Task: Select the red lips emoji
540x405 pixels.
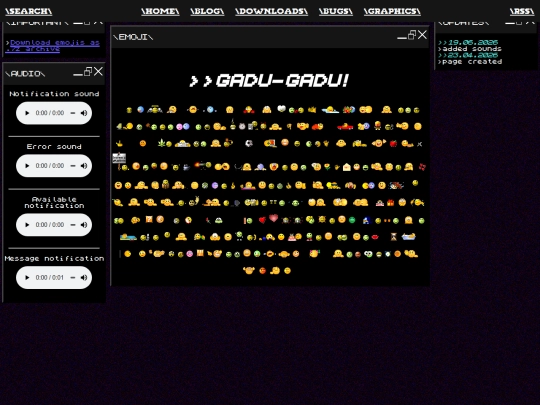Action: pos(375,237)
